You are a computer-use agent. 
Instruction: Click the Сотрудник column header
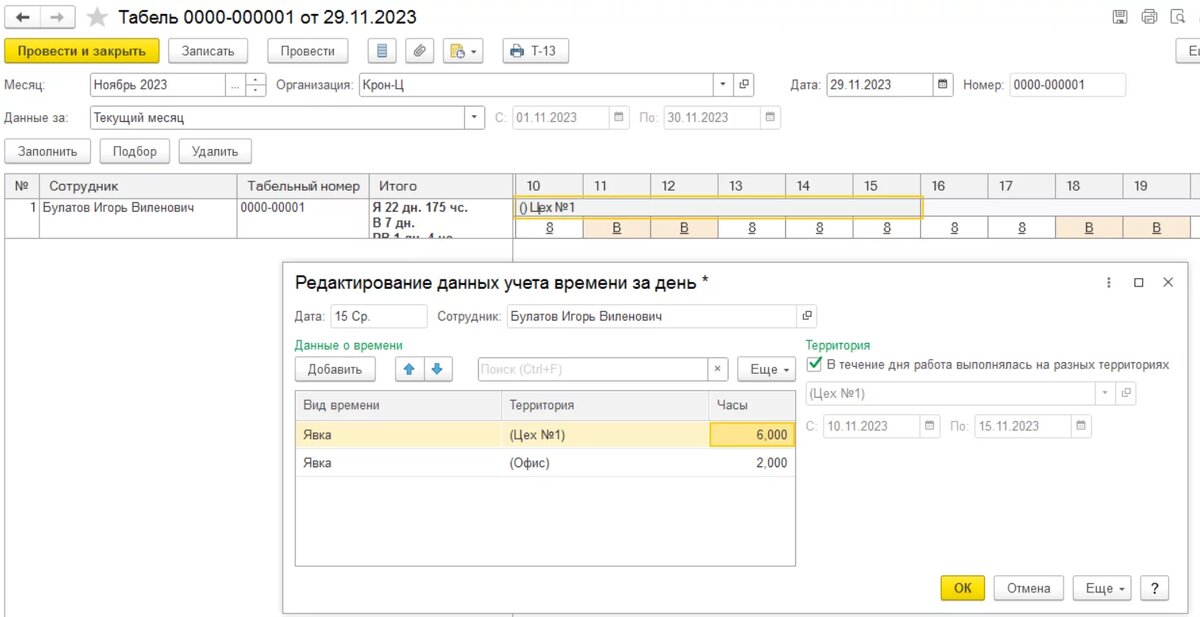tap(138, 186)
